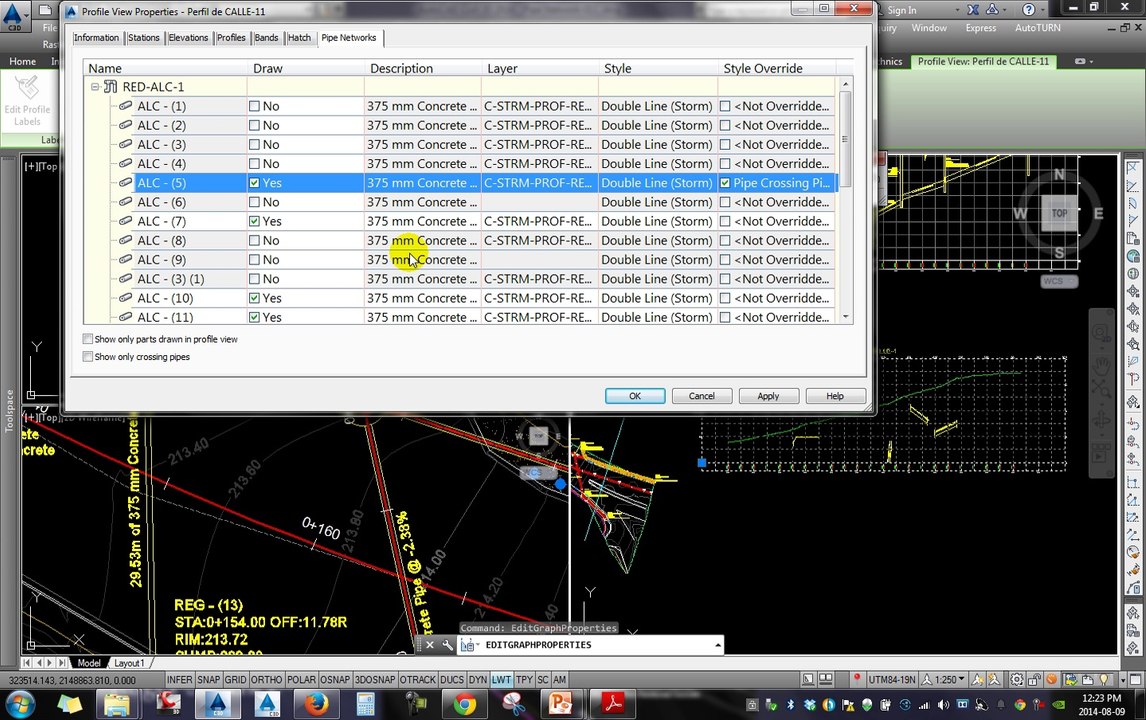Open the WCS coordinate system dropdown

pyautogui.click(x=1059, y=281)
